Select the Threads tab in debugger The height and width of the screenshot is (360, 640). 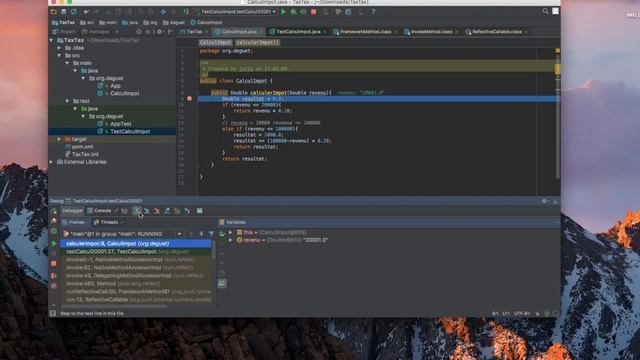point(109,222)
